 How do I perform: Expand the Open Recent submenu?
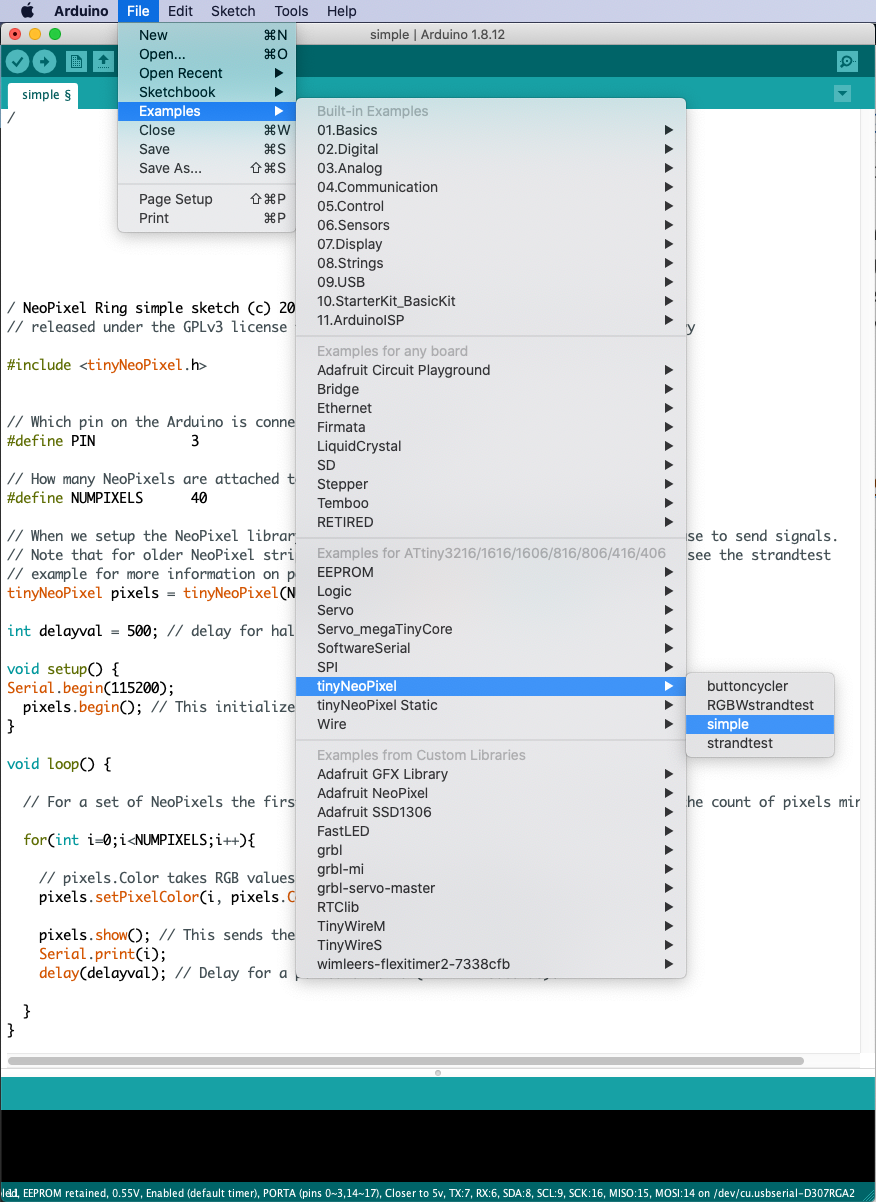(x=207, y=73)
